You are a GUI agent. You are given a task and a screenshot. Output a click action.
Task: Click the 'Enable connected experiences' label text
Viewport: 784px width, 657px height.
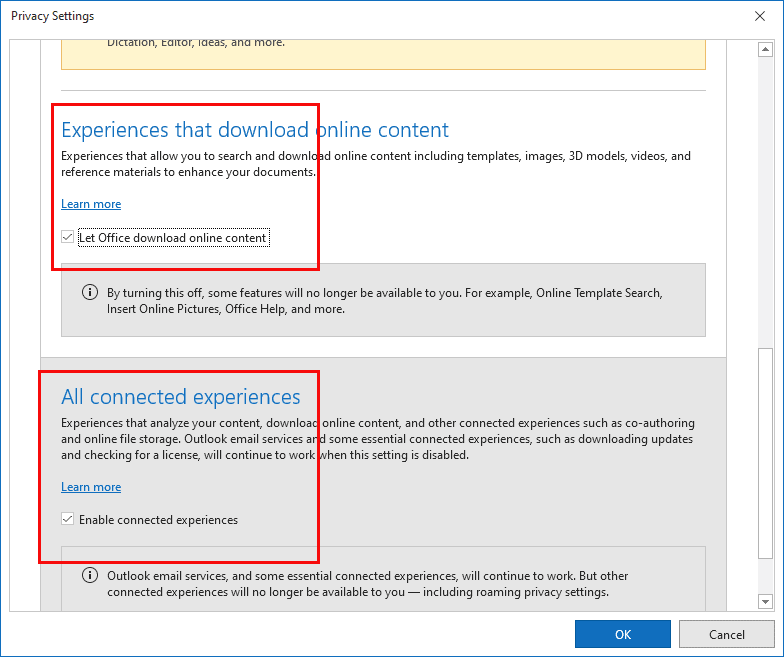pyautogui.click(x=158, y=520)
